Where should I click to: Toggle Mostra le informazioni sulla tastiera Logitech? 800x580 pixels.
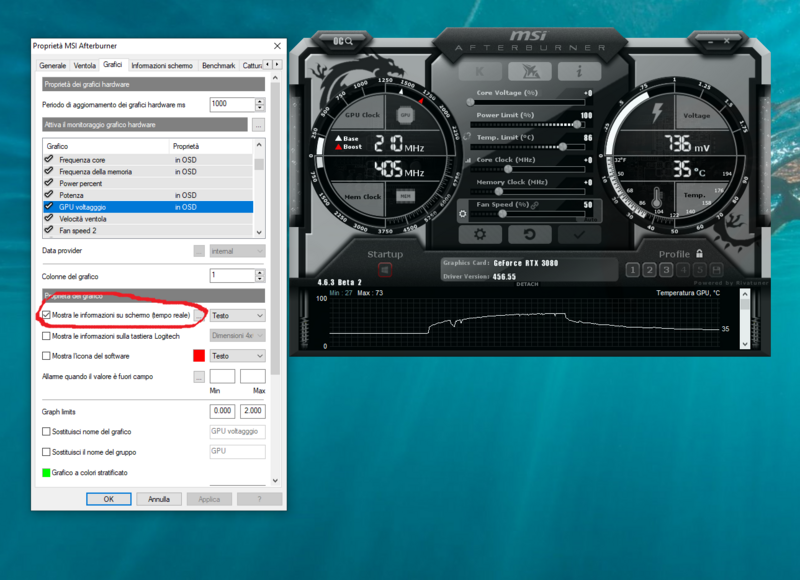(46, 336)
